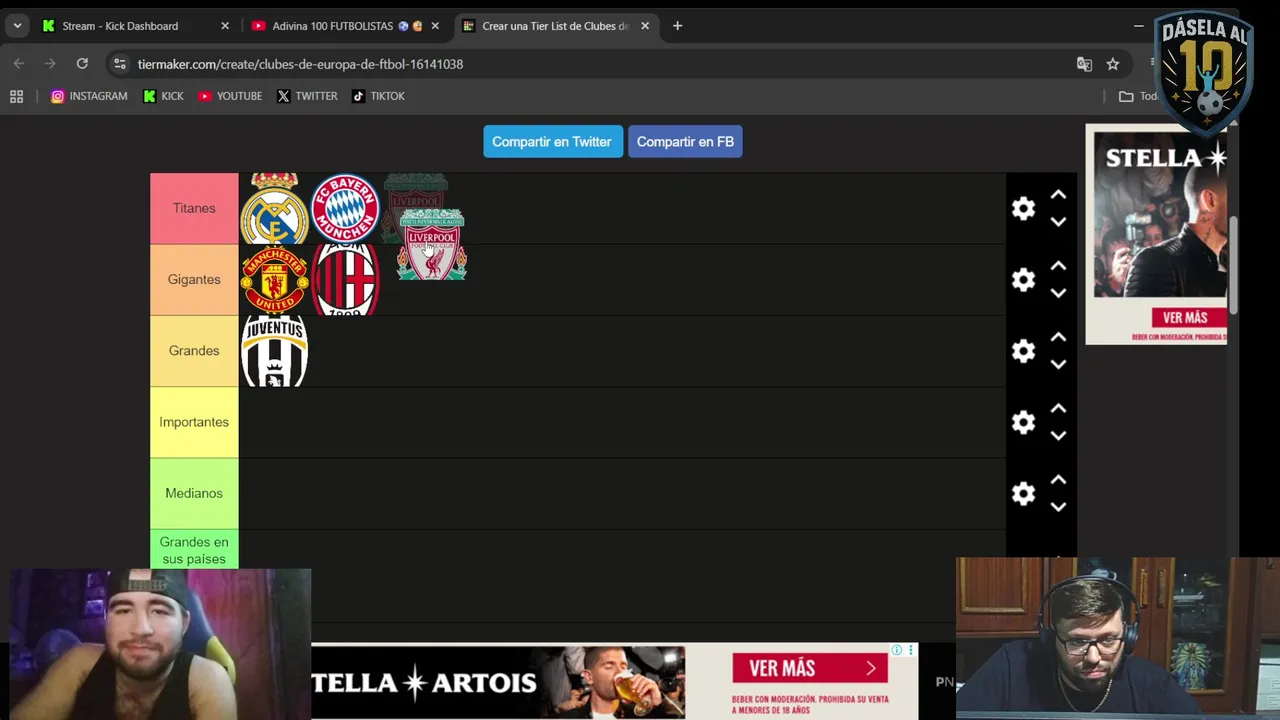Close the Crear una Tier List tab
The height and width of the screenshot is (720, 1280).
pos(645,26)
